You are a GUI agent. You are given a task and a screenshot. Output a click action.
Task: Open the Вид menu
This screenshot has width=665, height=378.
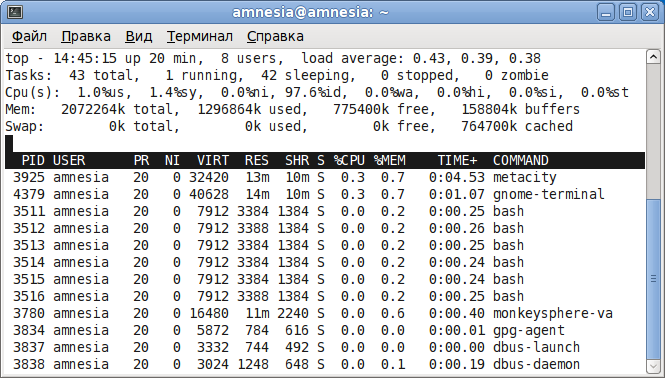(138, 36)
